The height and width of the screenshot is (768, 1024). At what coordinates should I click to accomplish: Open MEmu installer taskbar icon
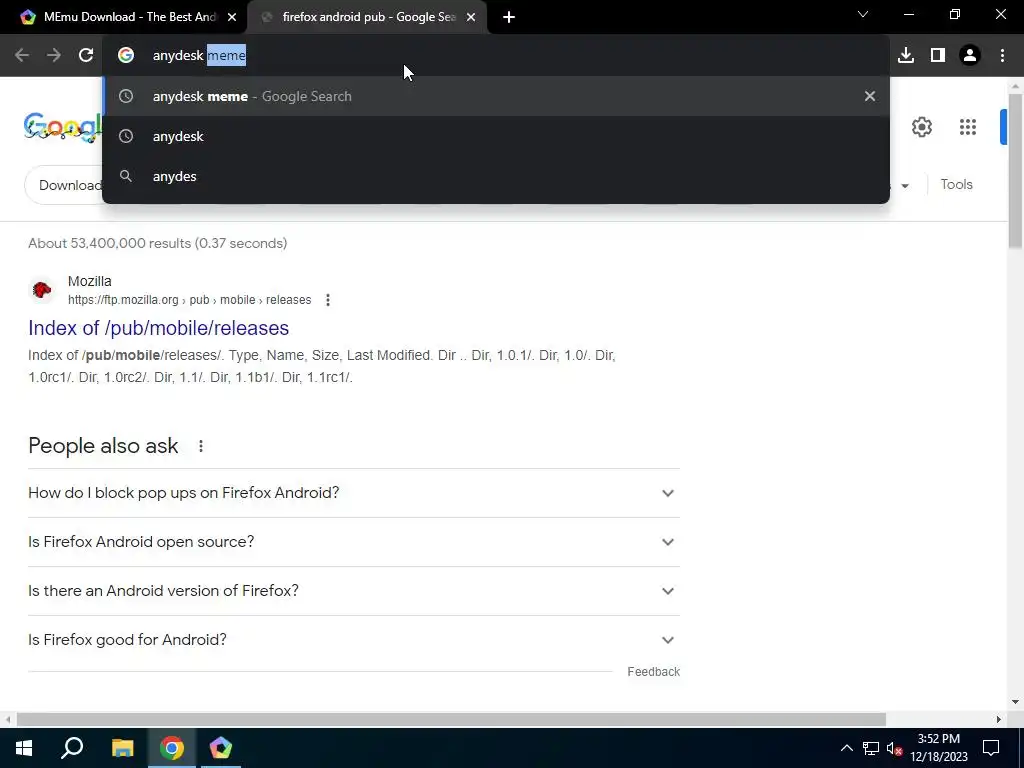(x=221, y=748)
